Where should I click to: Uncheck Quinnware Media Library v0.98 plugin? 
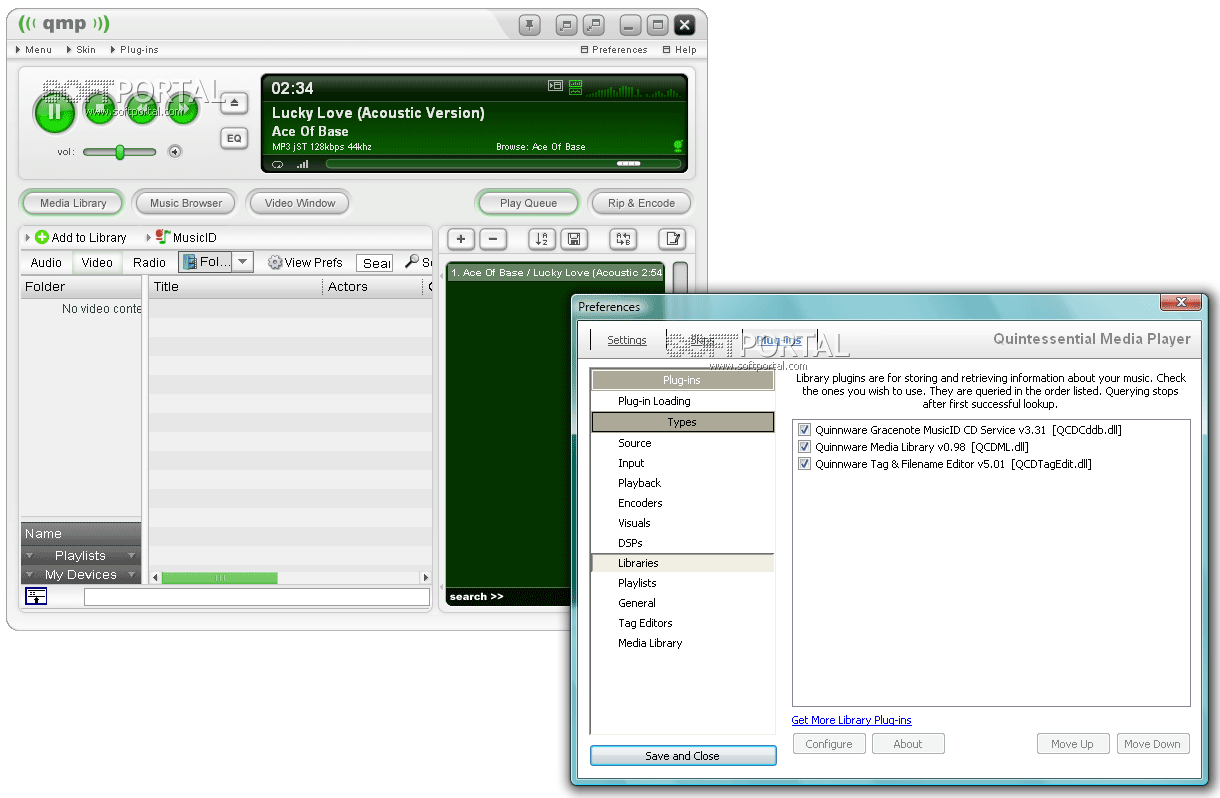click(x=805, y=447)
